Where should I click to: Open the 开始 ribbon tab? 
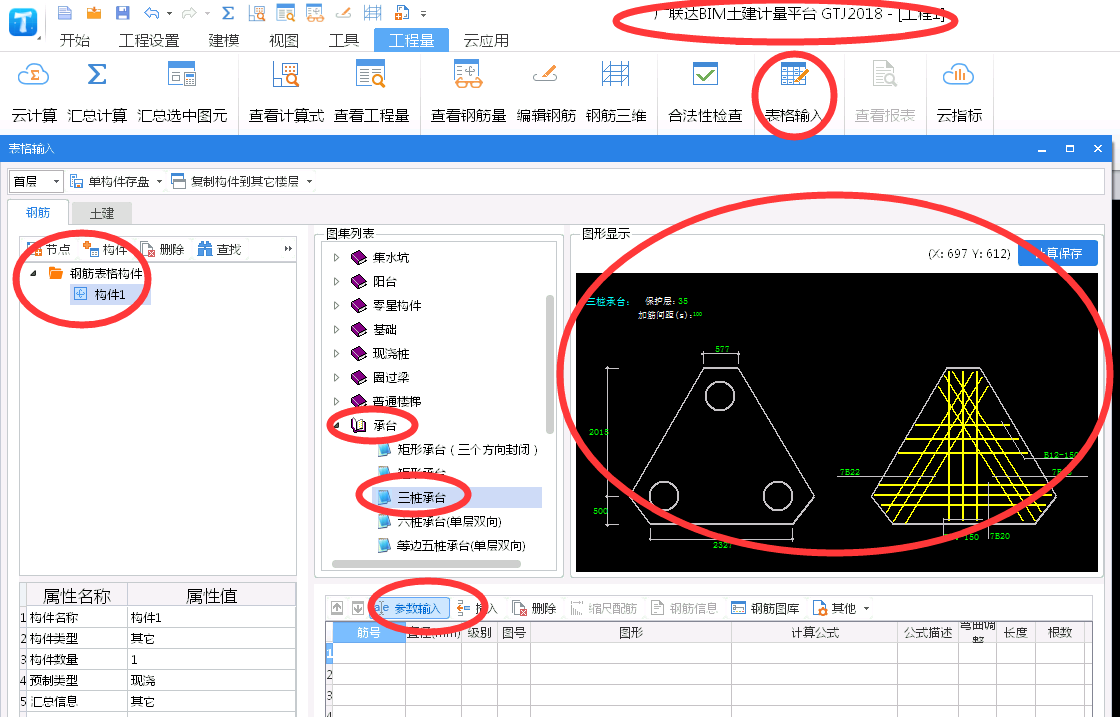tap(75, 41)
